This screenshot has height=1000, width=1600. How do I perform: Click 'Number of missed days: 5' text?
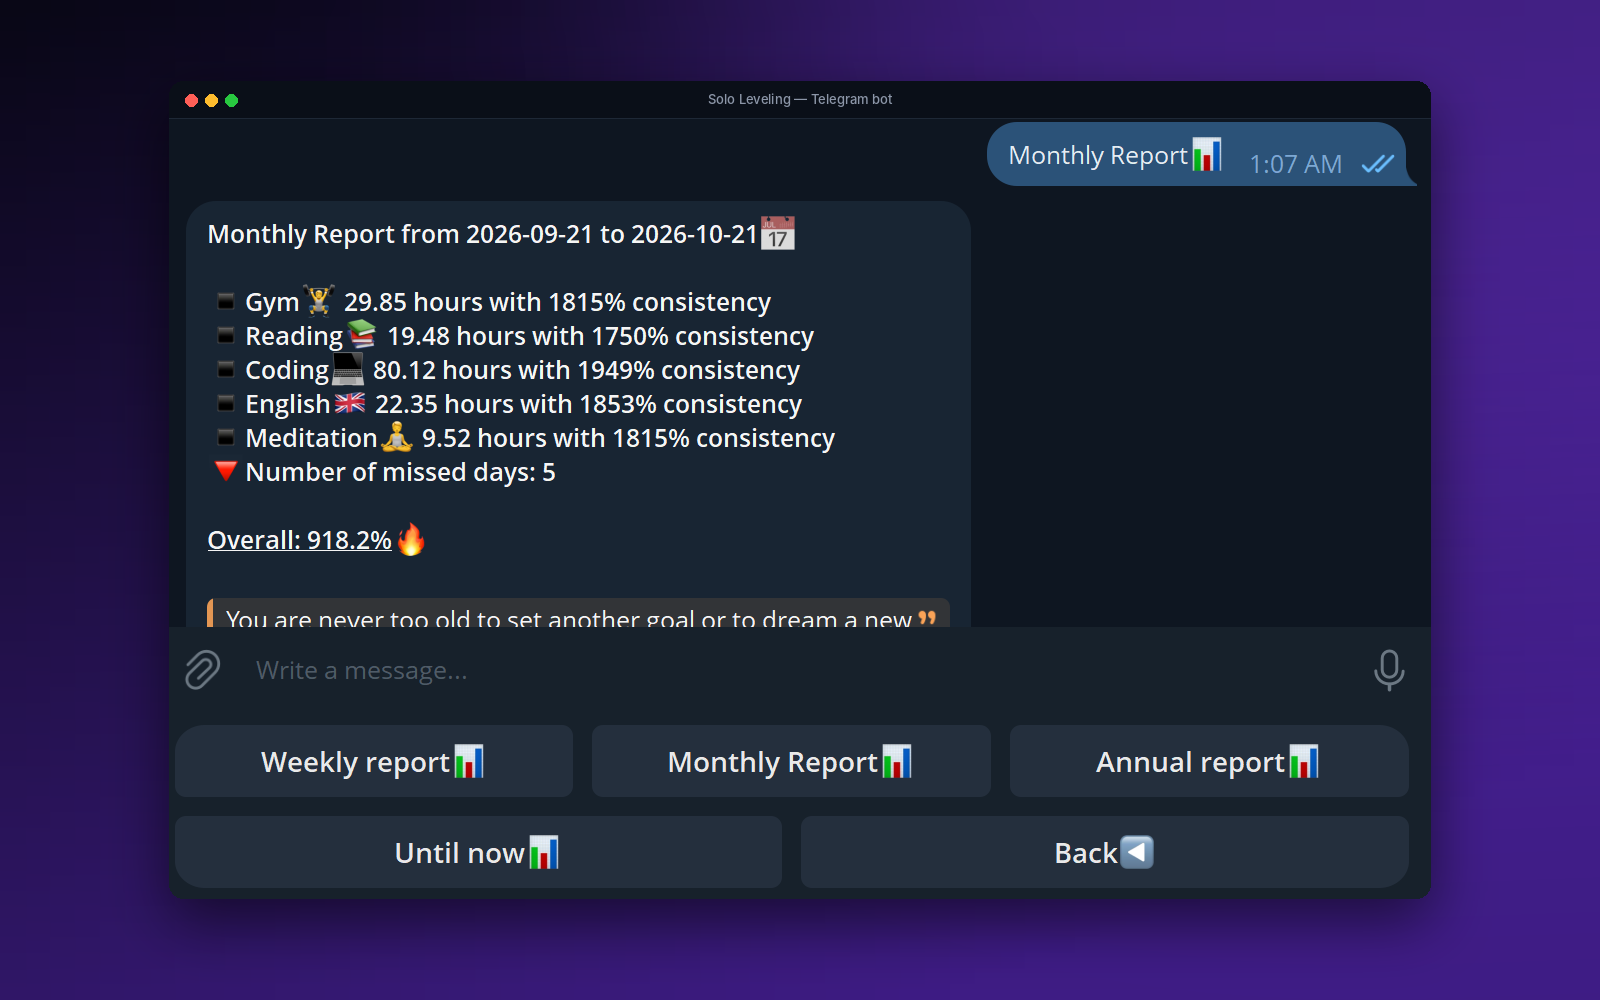400,472
